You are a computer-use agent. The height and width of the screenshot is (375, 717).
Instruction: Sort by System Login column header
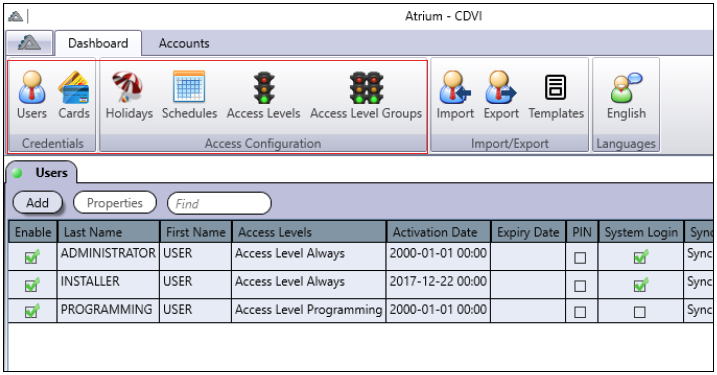click(641, 232)
